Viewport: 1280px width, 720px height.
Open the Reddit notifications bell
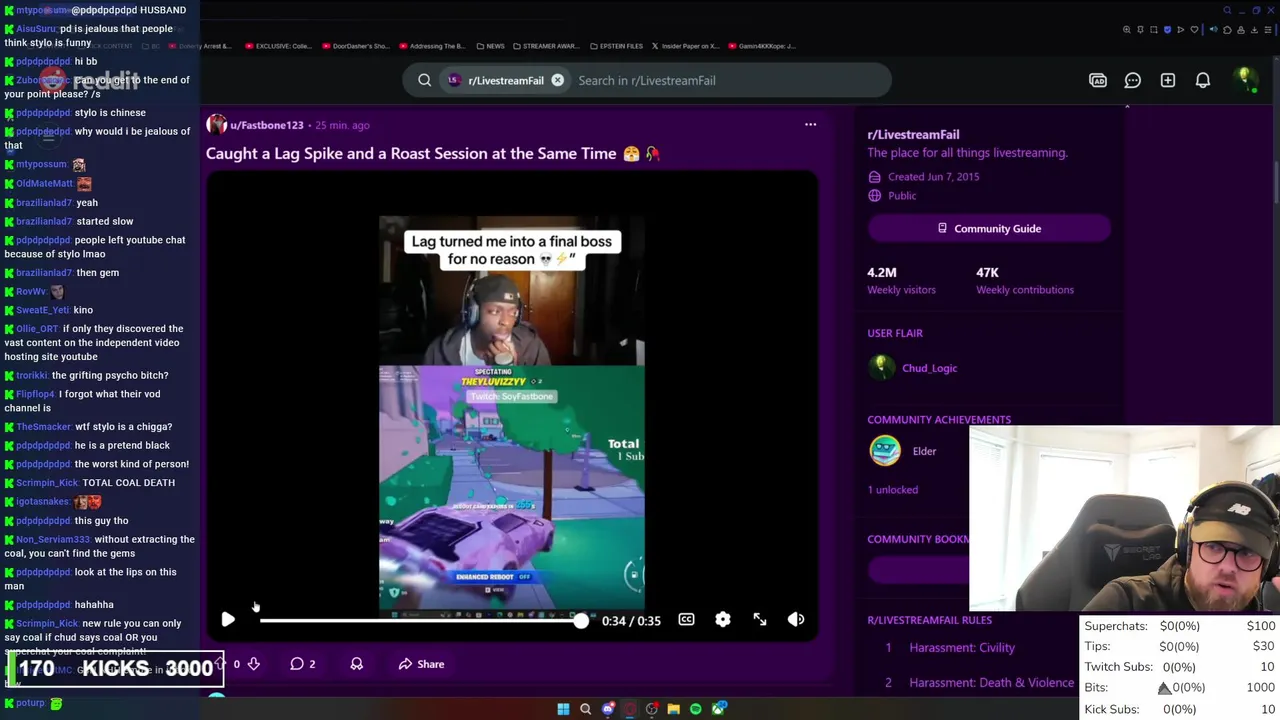[1203, 80]
